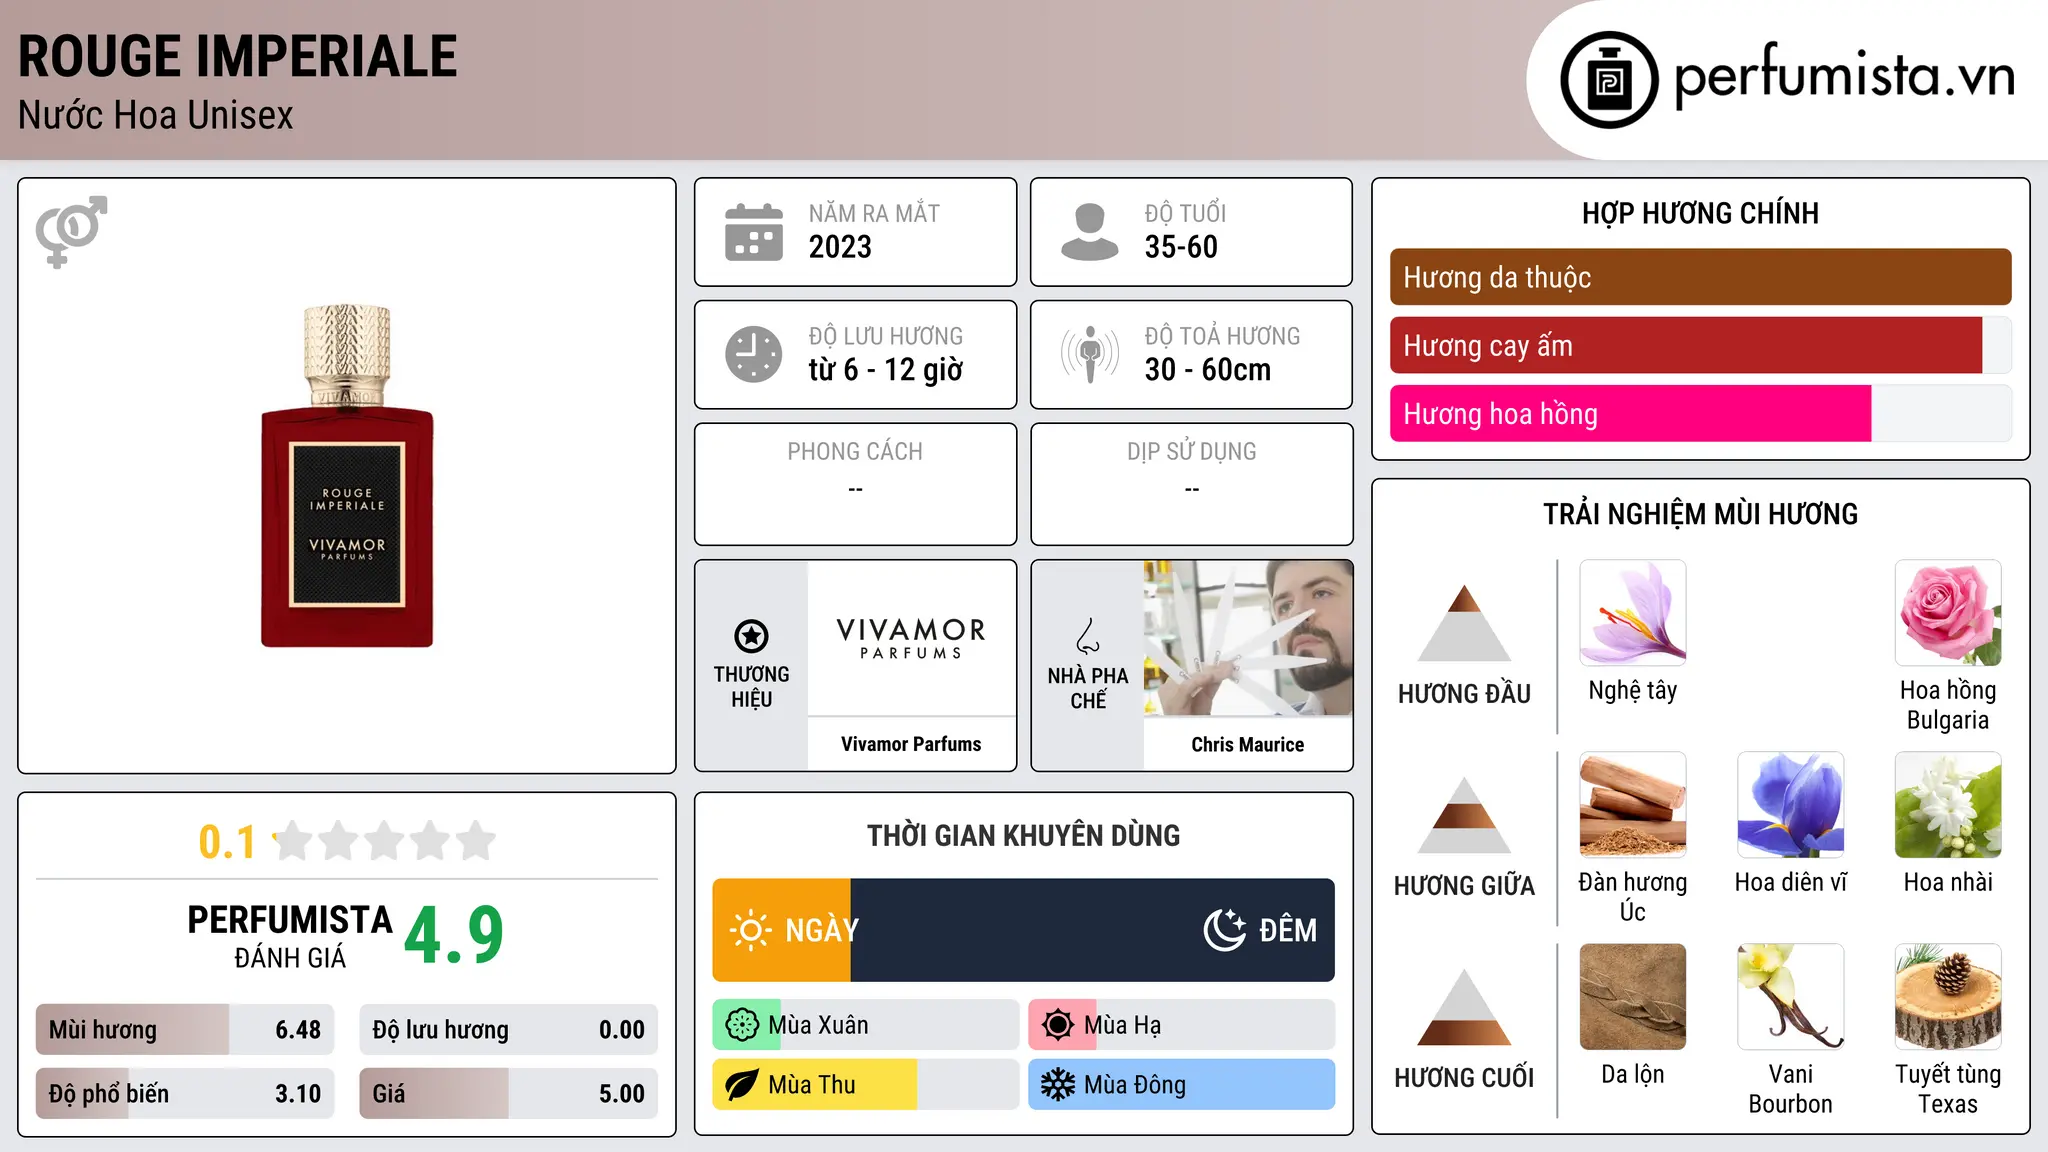Click the sillage icon for Độ toả hương
The image size is (2048, 1152).
[x=1090, y=354]
